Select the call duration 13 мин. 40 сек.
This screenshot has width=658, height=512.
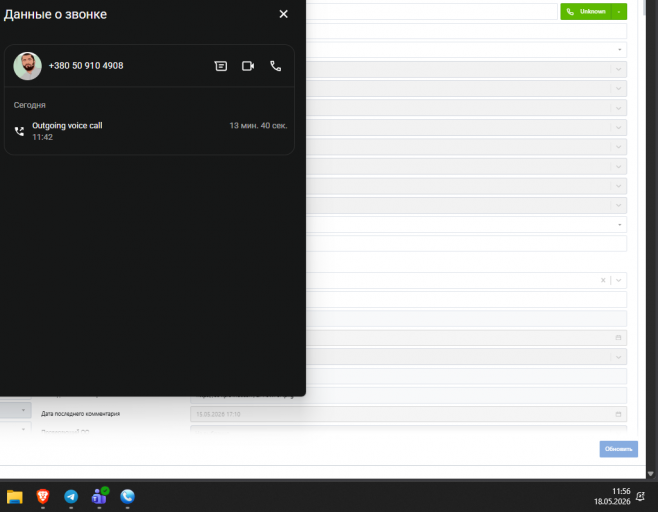click(258, 125)
